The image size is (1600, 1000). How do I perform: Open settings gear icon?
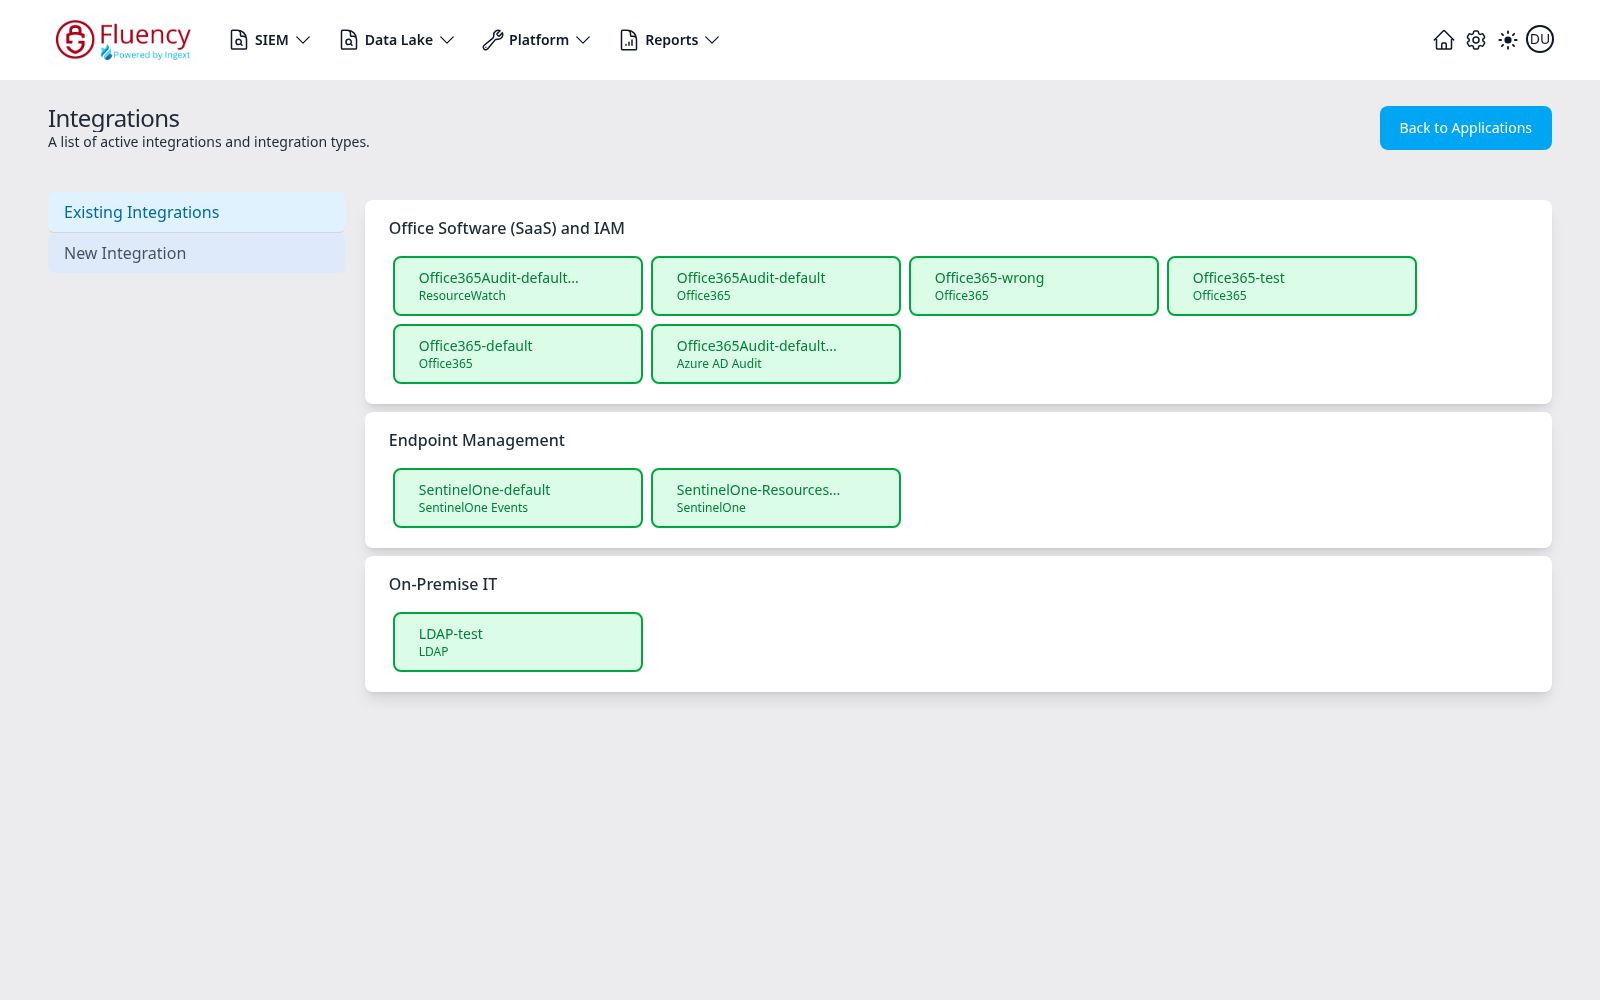coord(1476,40)
